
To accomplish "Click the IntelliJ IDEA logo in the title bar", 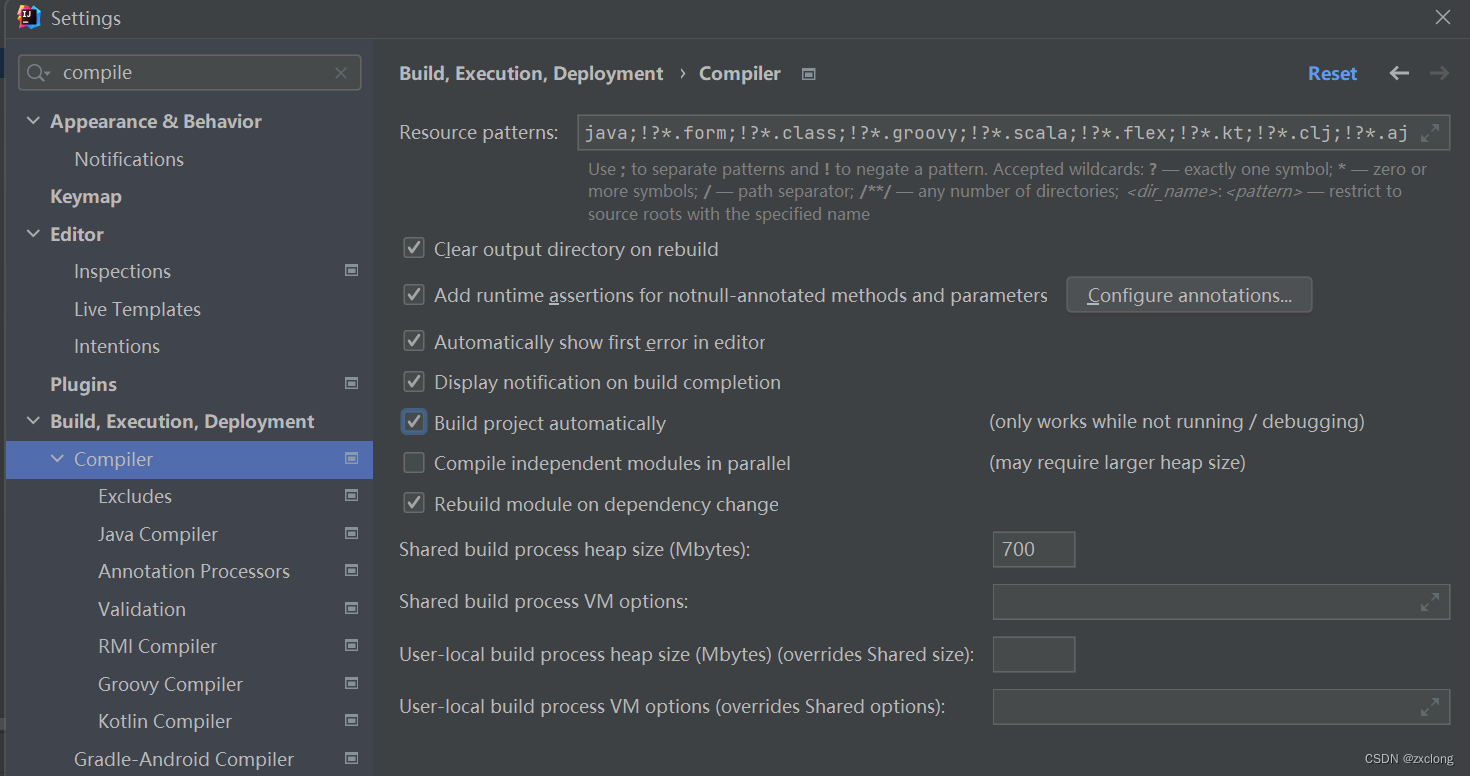I will 29,17.
